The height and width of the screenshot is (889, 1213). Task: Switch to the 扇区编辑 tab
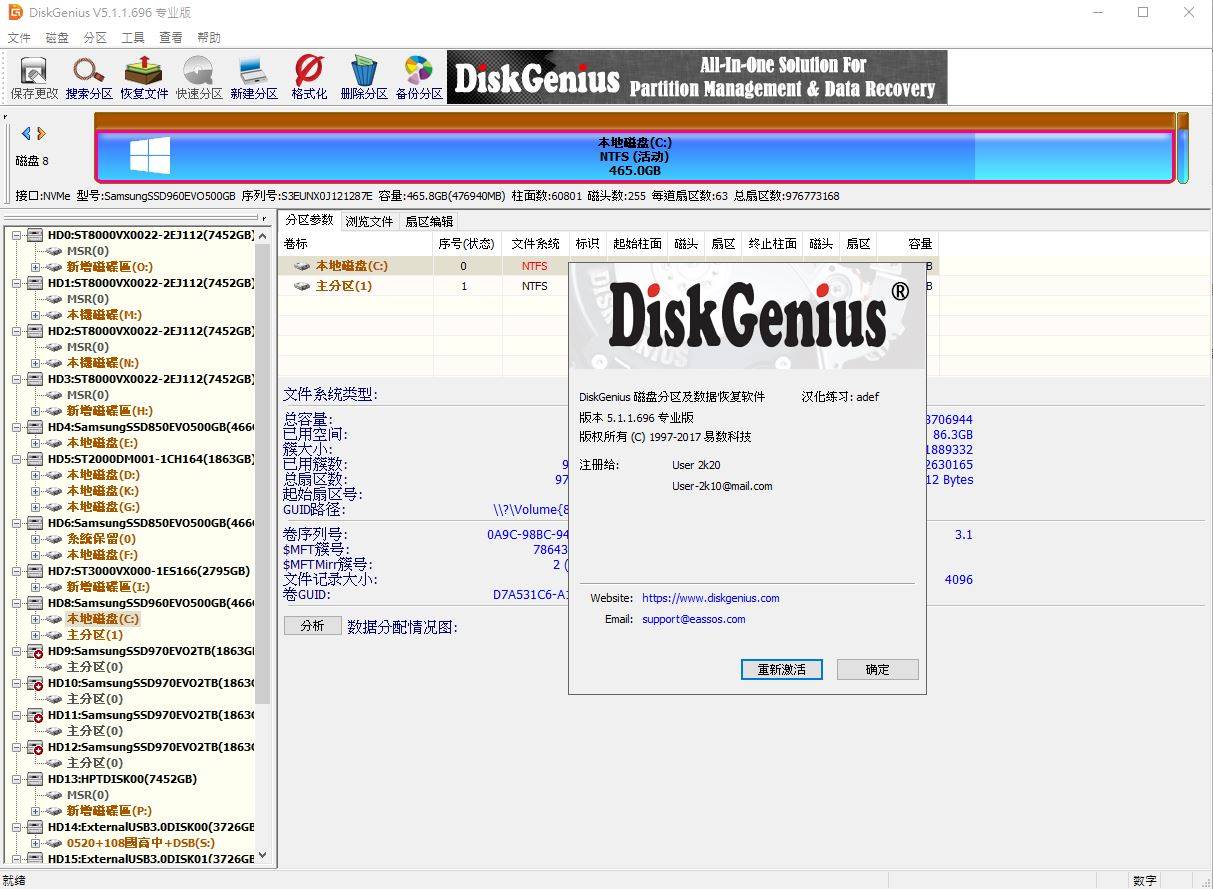pos(429,221)
